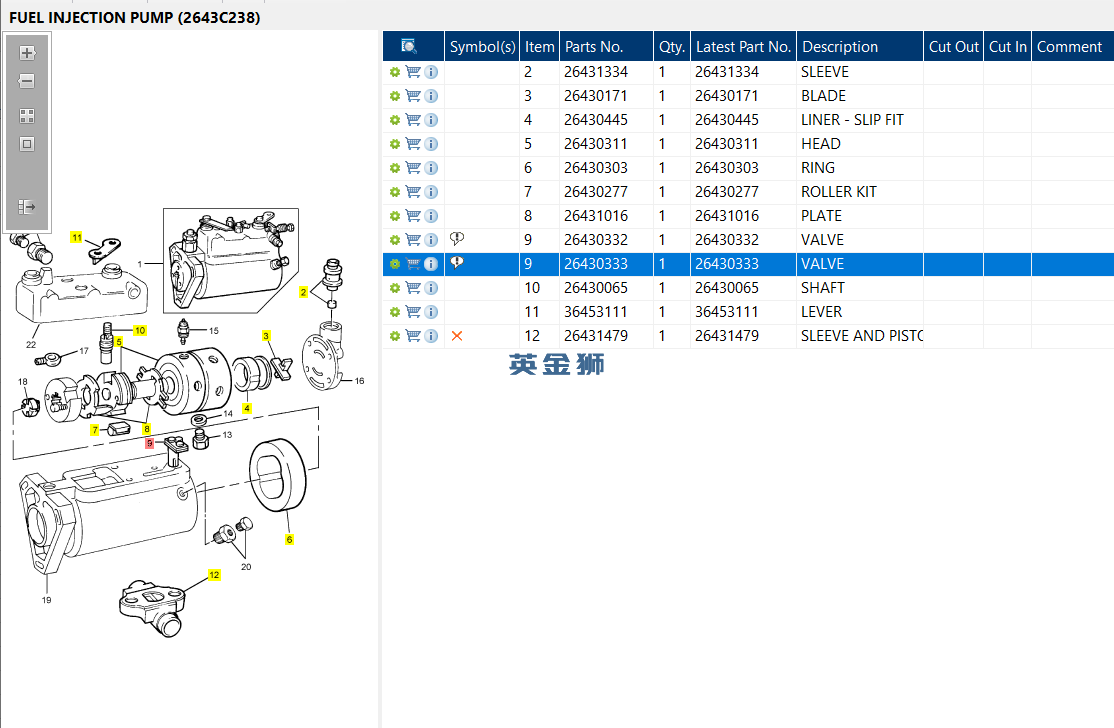The width and height of the screenshot is (1114, 728).
Task: Open note symbol on valve 26430332
Action: [x=457, y=239]
